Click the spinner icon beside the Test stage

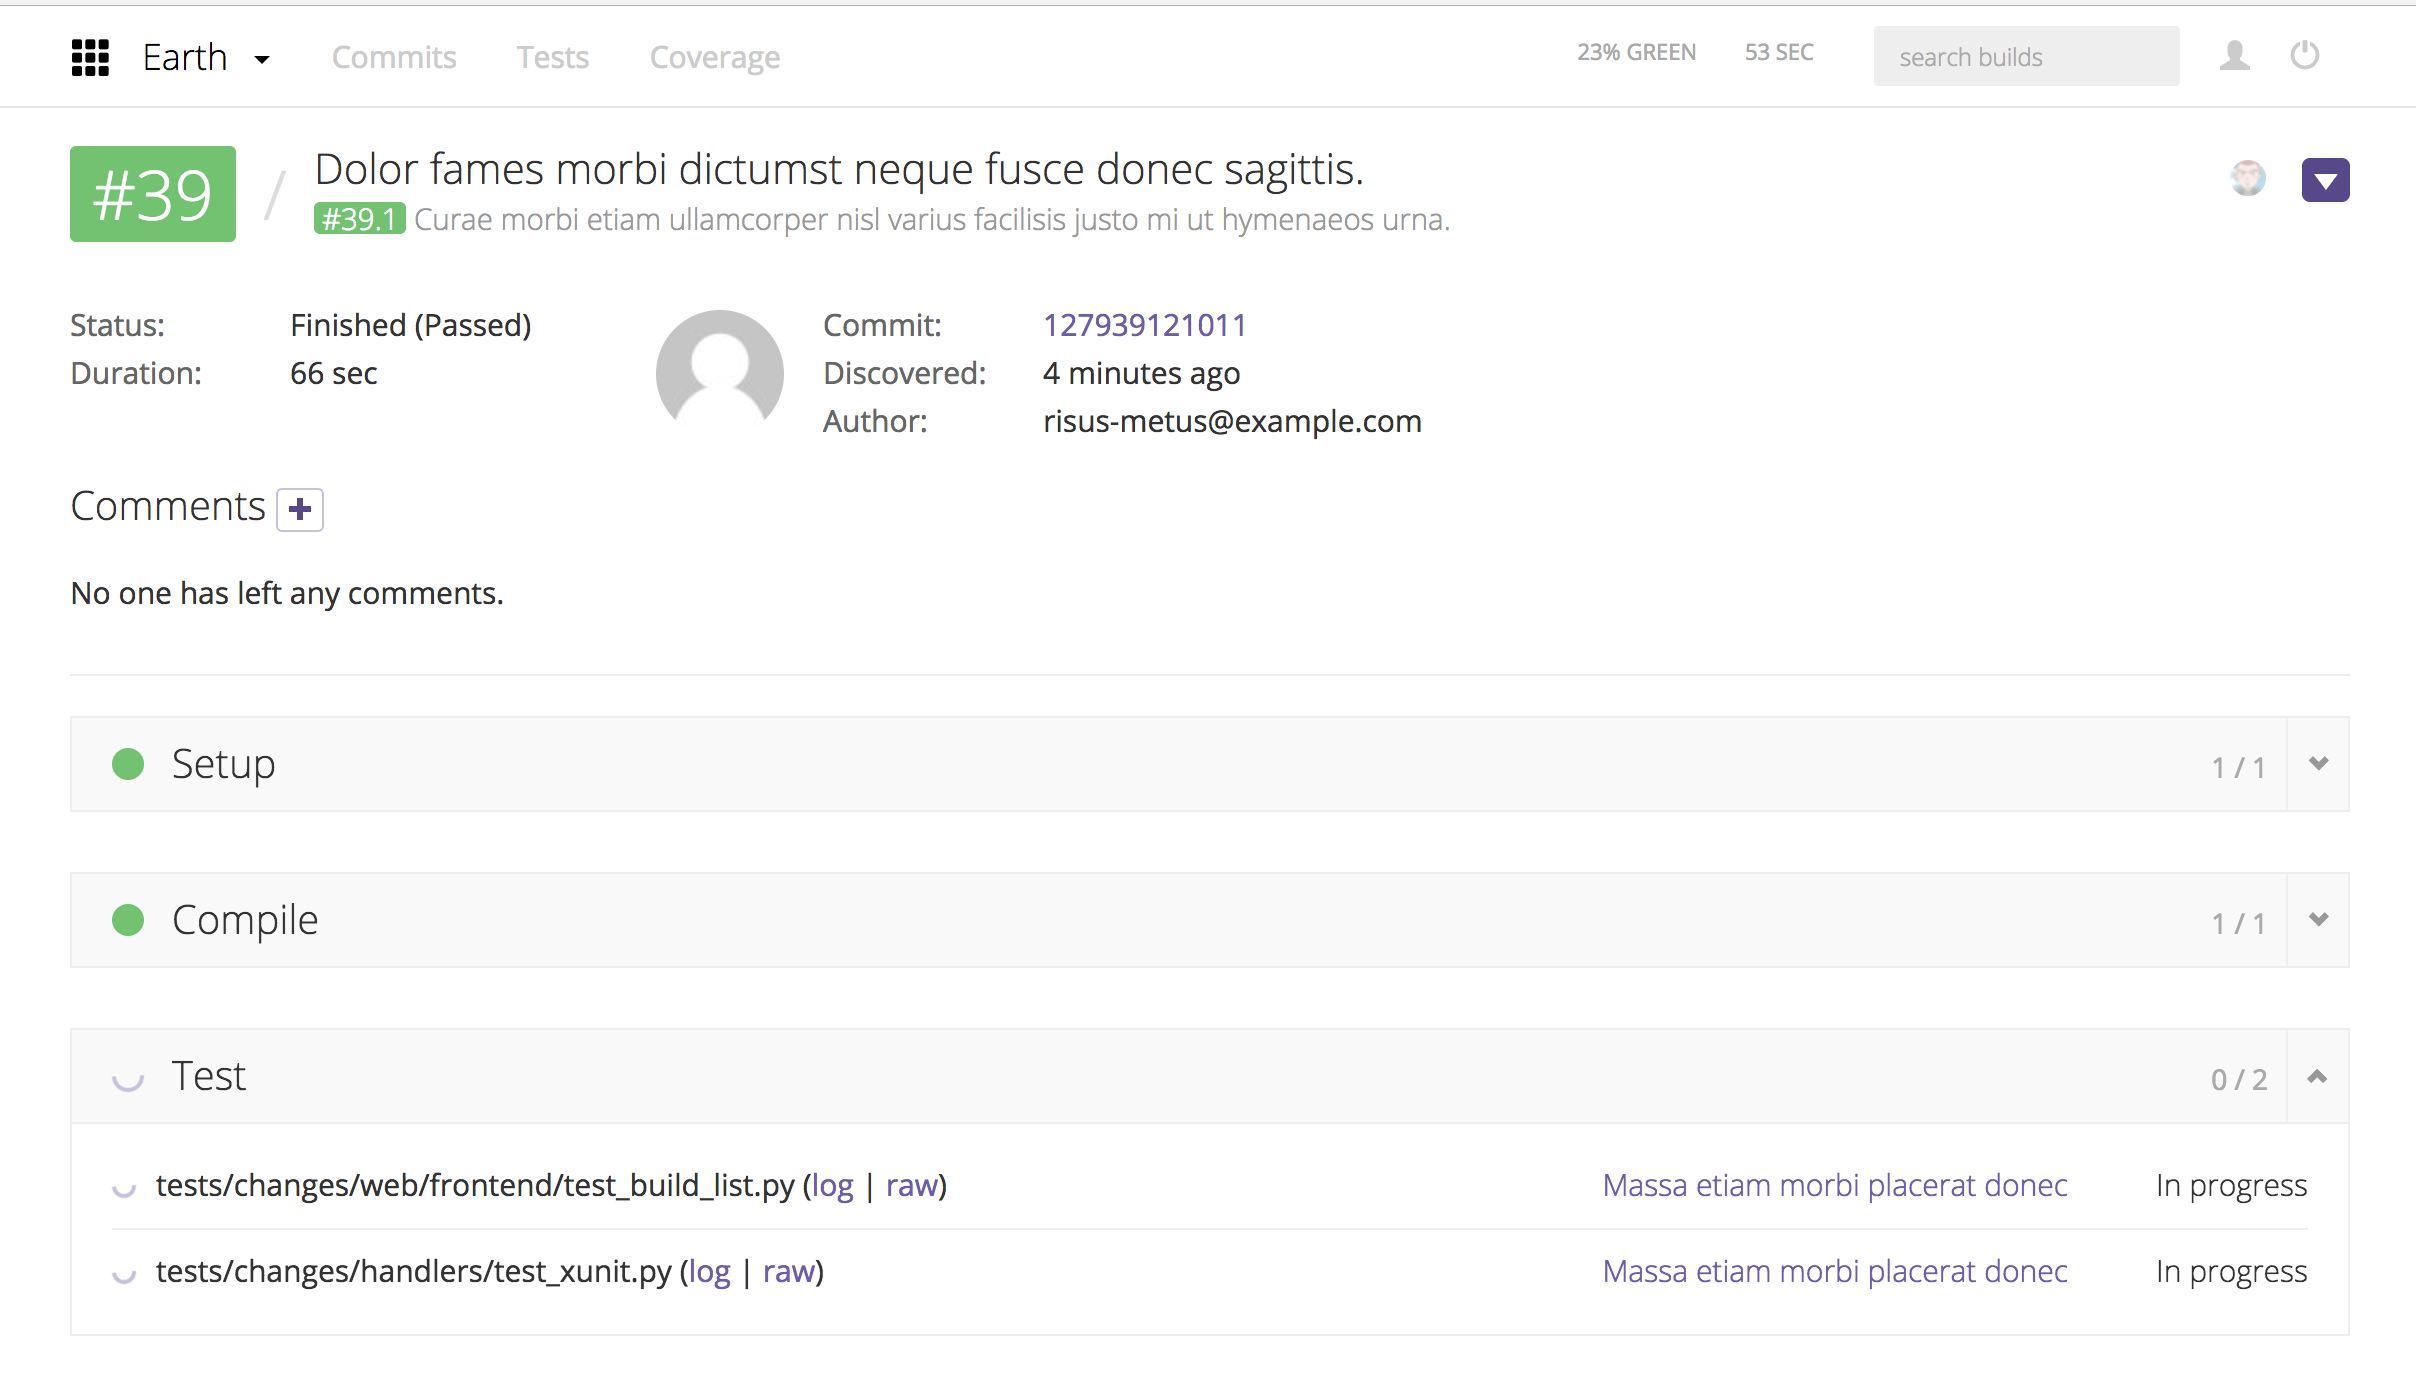[x=127, y=1077]
